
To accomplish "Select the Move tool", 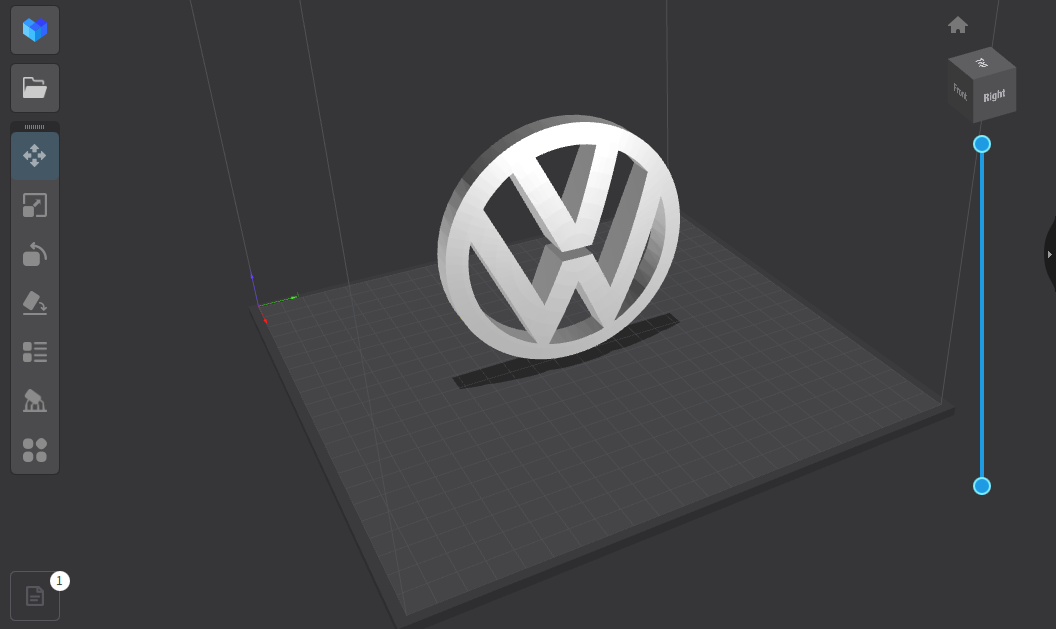I will point(35,156).
